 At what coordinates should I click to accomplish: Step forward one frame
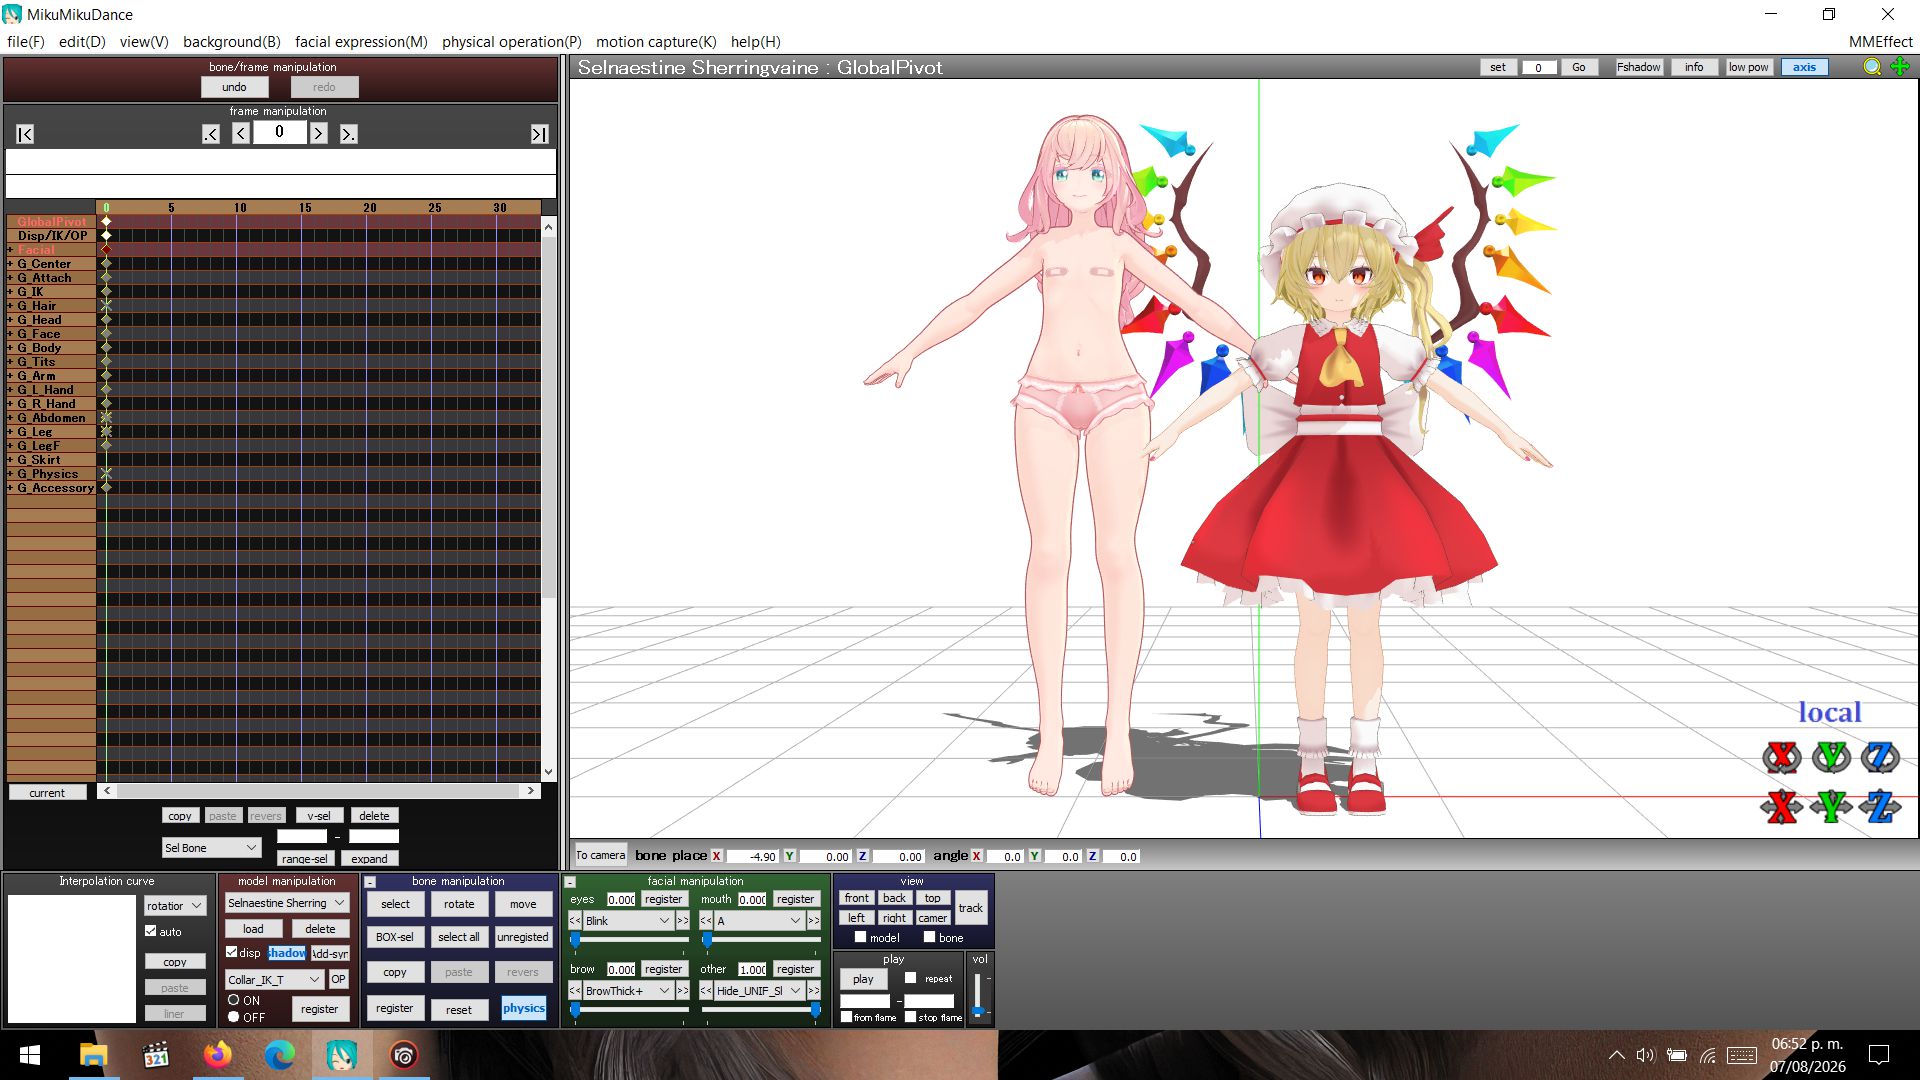point(318,134)
